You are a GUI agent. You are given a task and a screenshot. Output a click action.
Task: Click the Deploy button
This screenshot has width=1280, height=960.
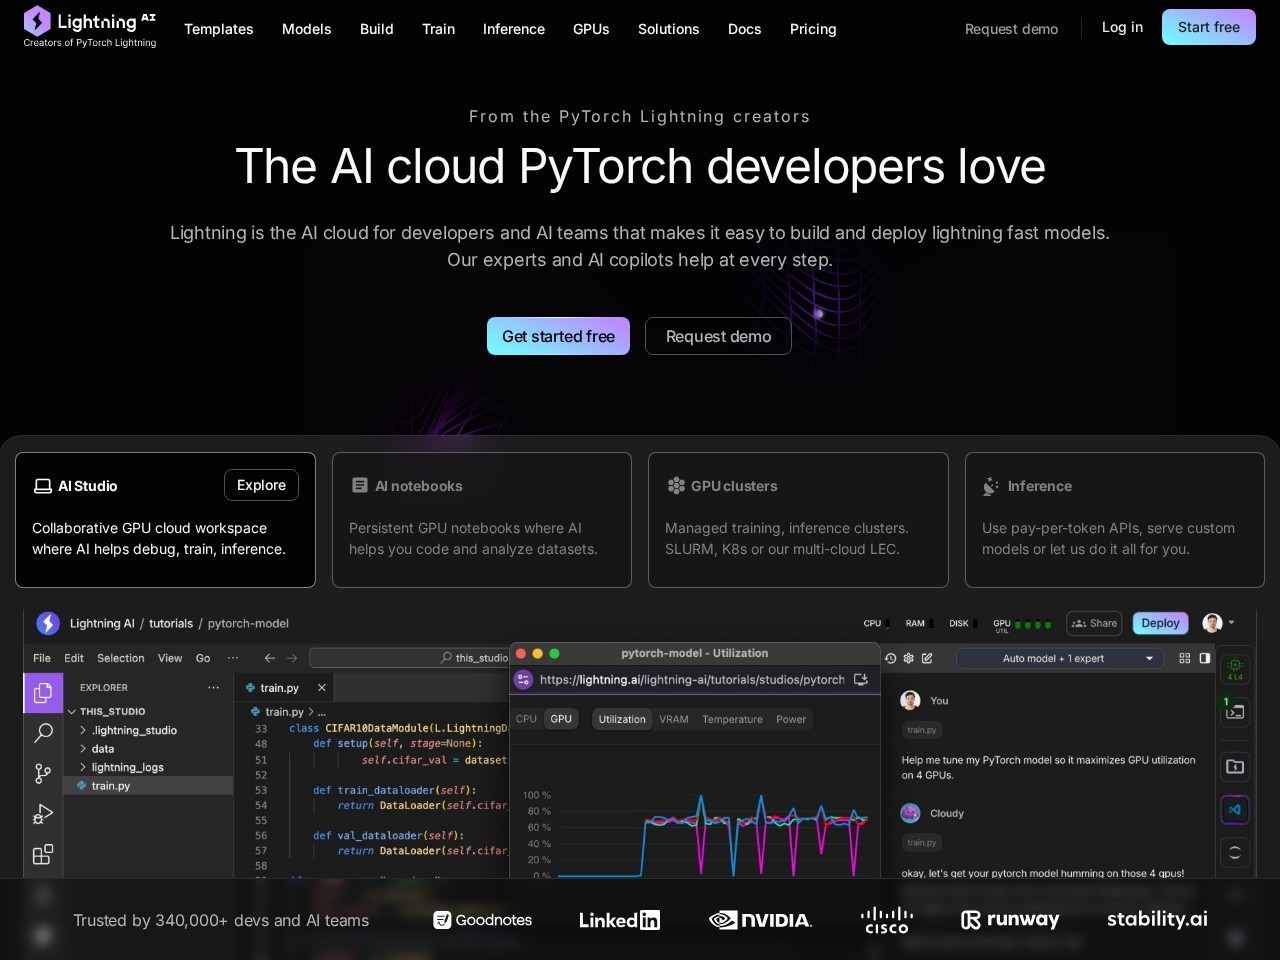pos(1160,623)
